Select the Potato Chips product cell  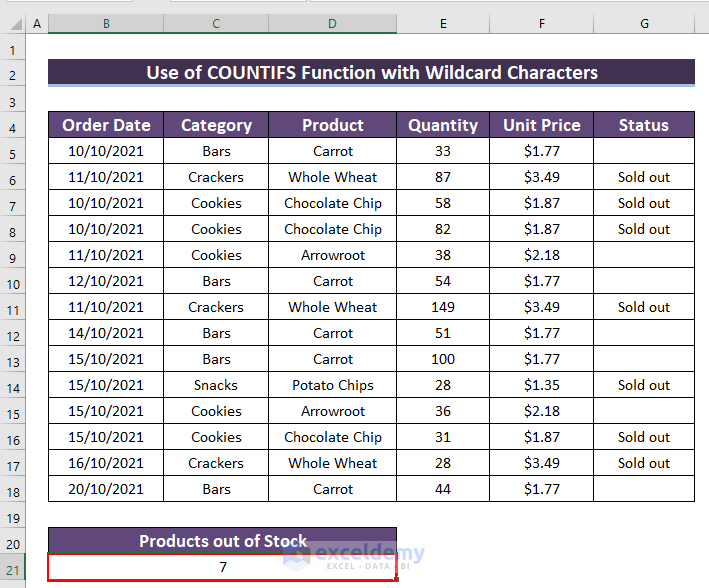pyautogui.click(x=332, y=385)
